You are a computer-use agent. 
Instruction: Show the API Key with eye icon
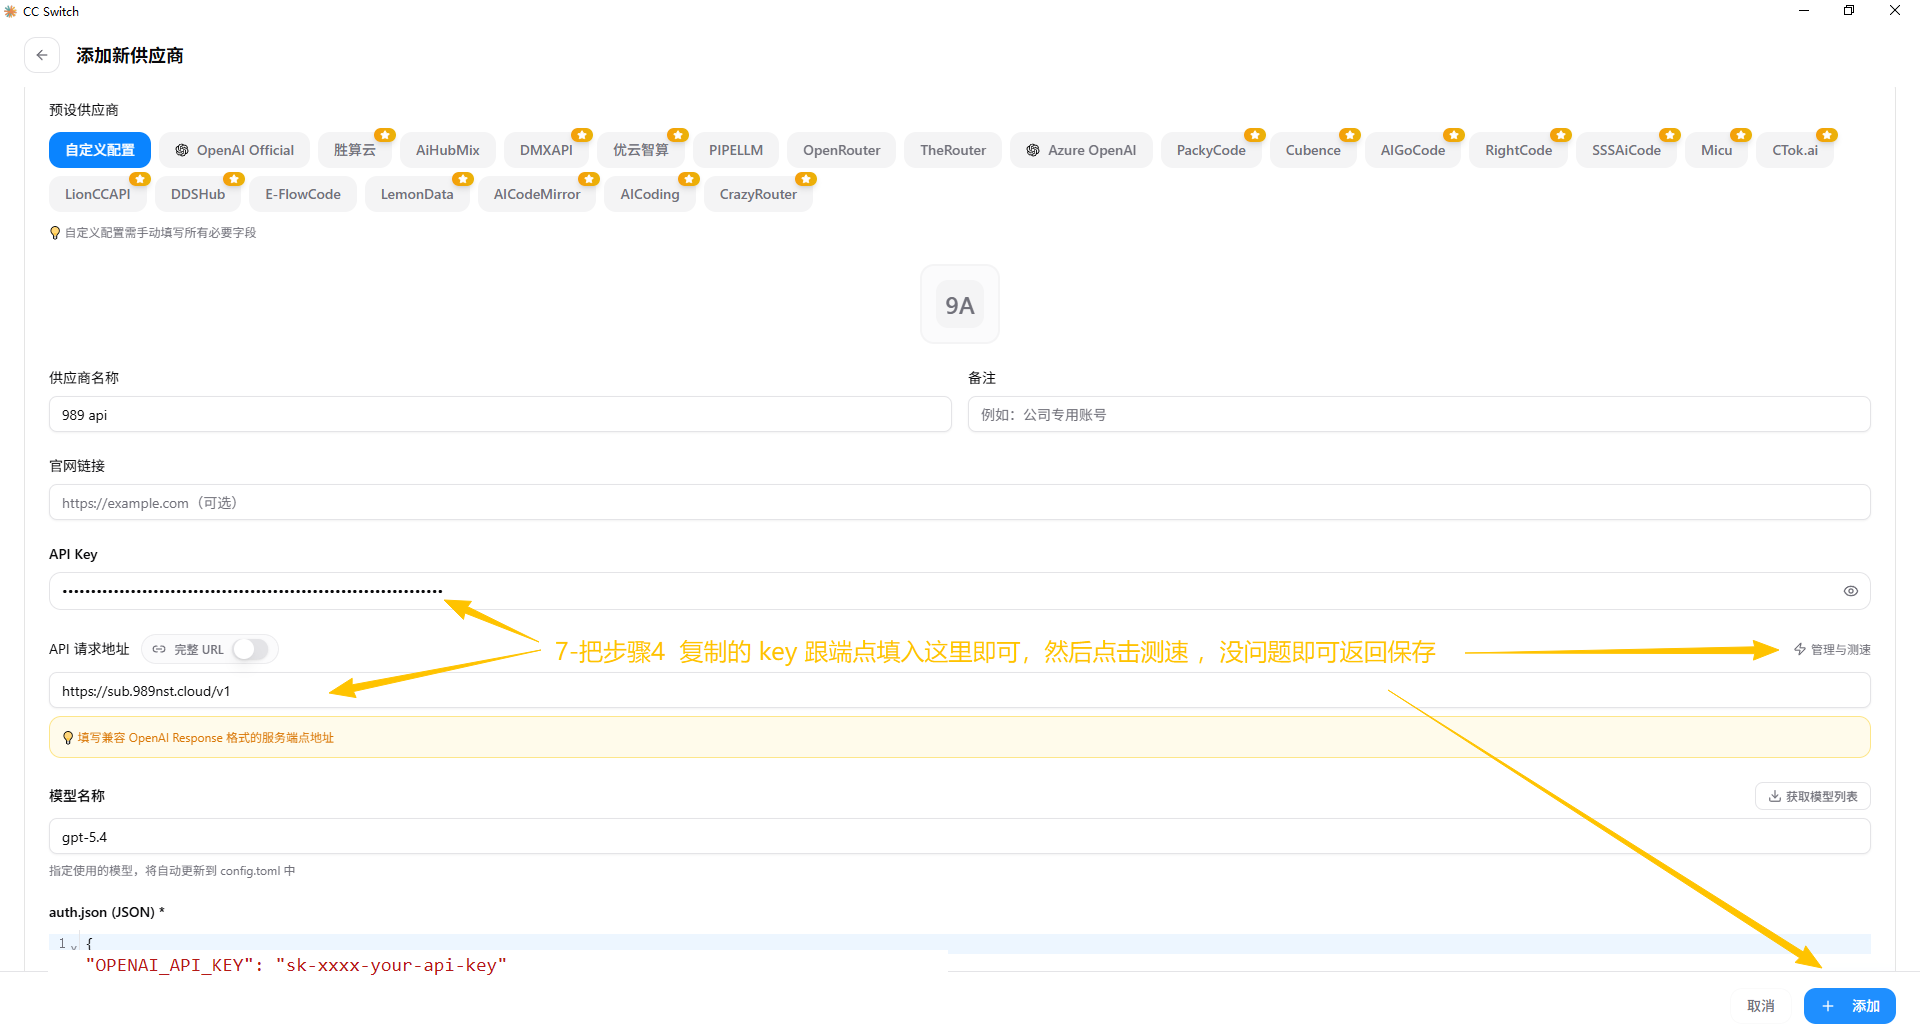pos(1850,591)
